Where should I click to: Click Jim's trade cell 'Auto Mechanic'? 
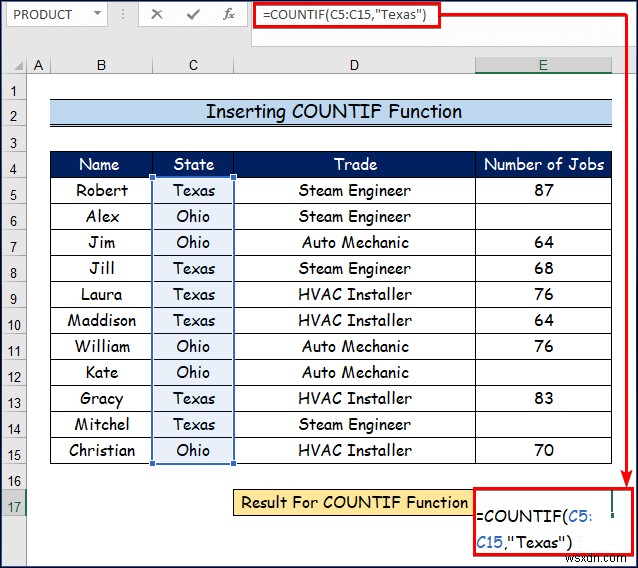(x=354, y=242)
